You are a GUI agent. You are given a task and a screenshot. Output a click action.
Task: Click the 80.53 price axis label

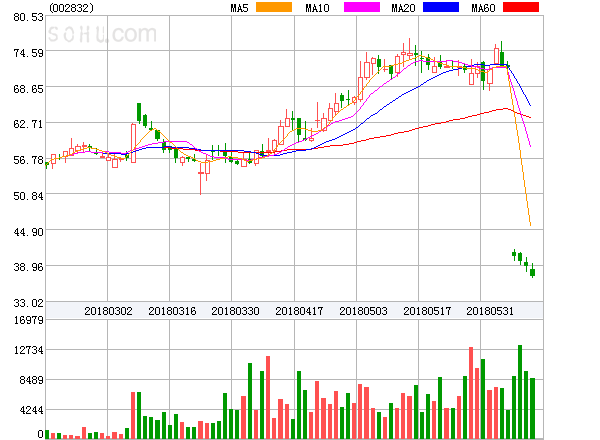pos(28,17)
